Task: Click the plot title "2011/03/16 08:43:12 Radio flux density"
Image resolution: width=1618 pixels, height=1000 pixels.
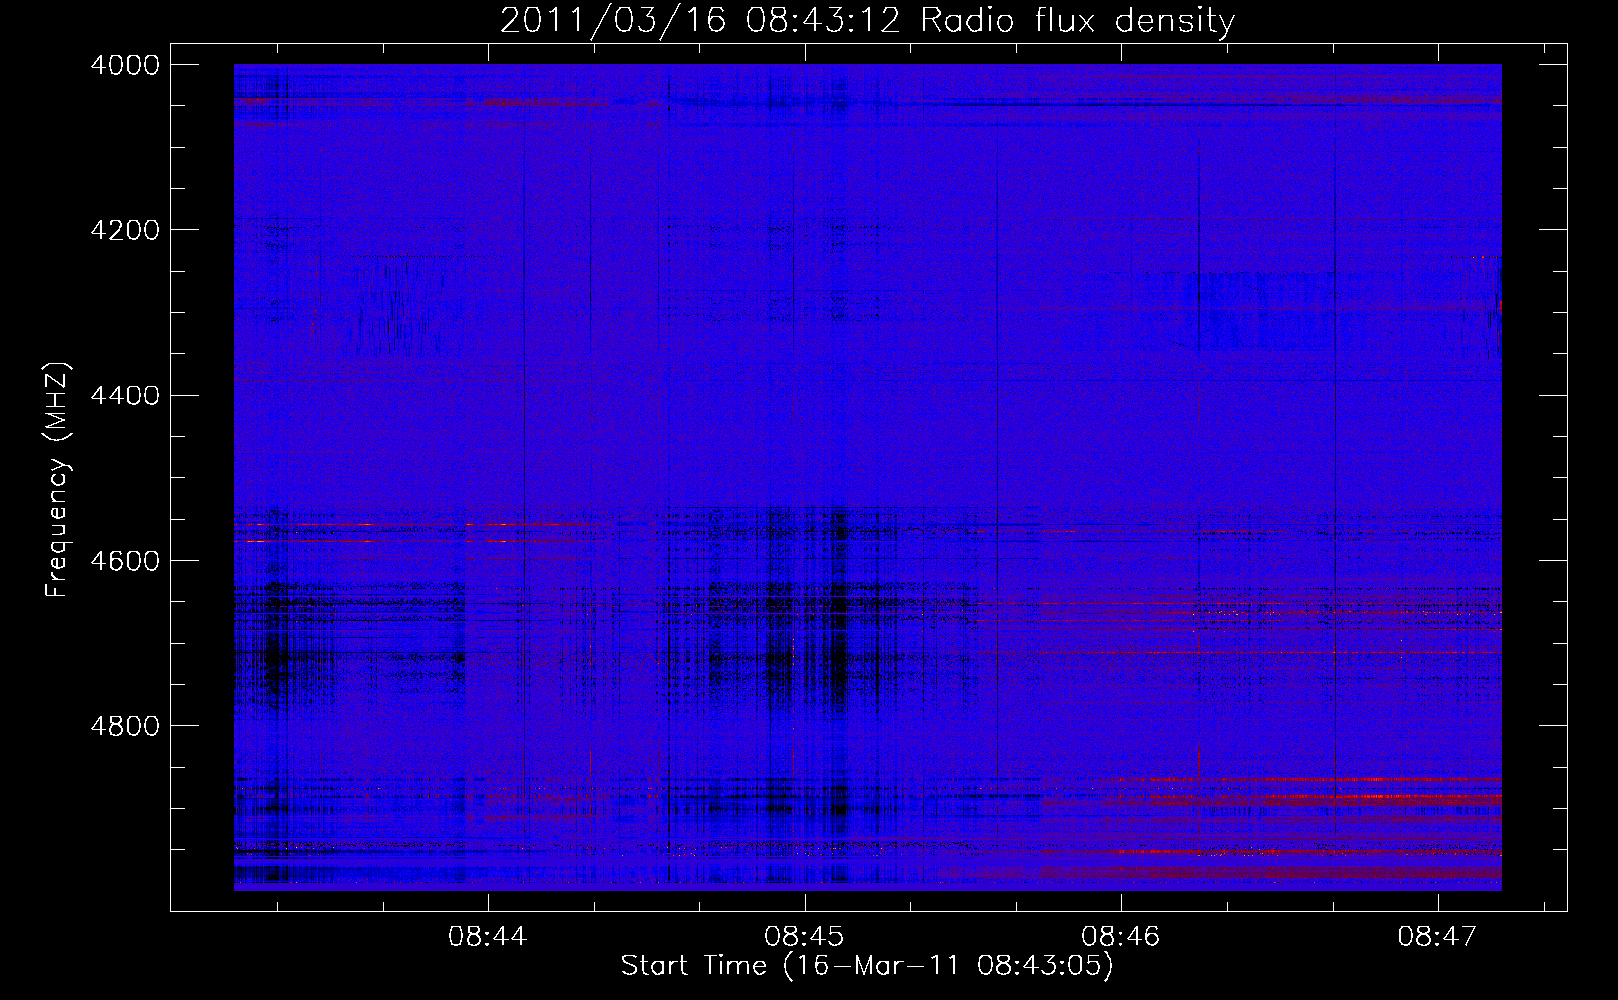Action: click(867, 21)
